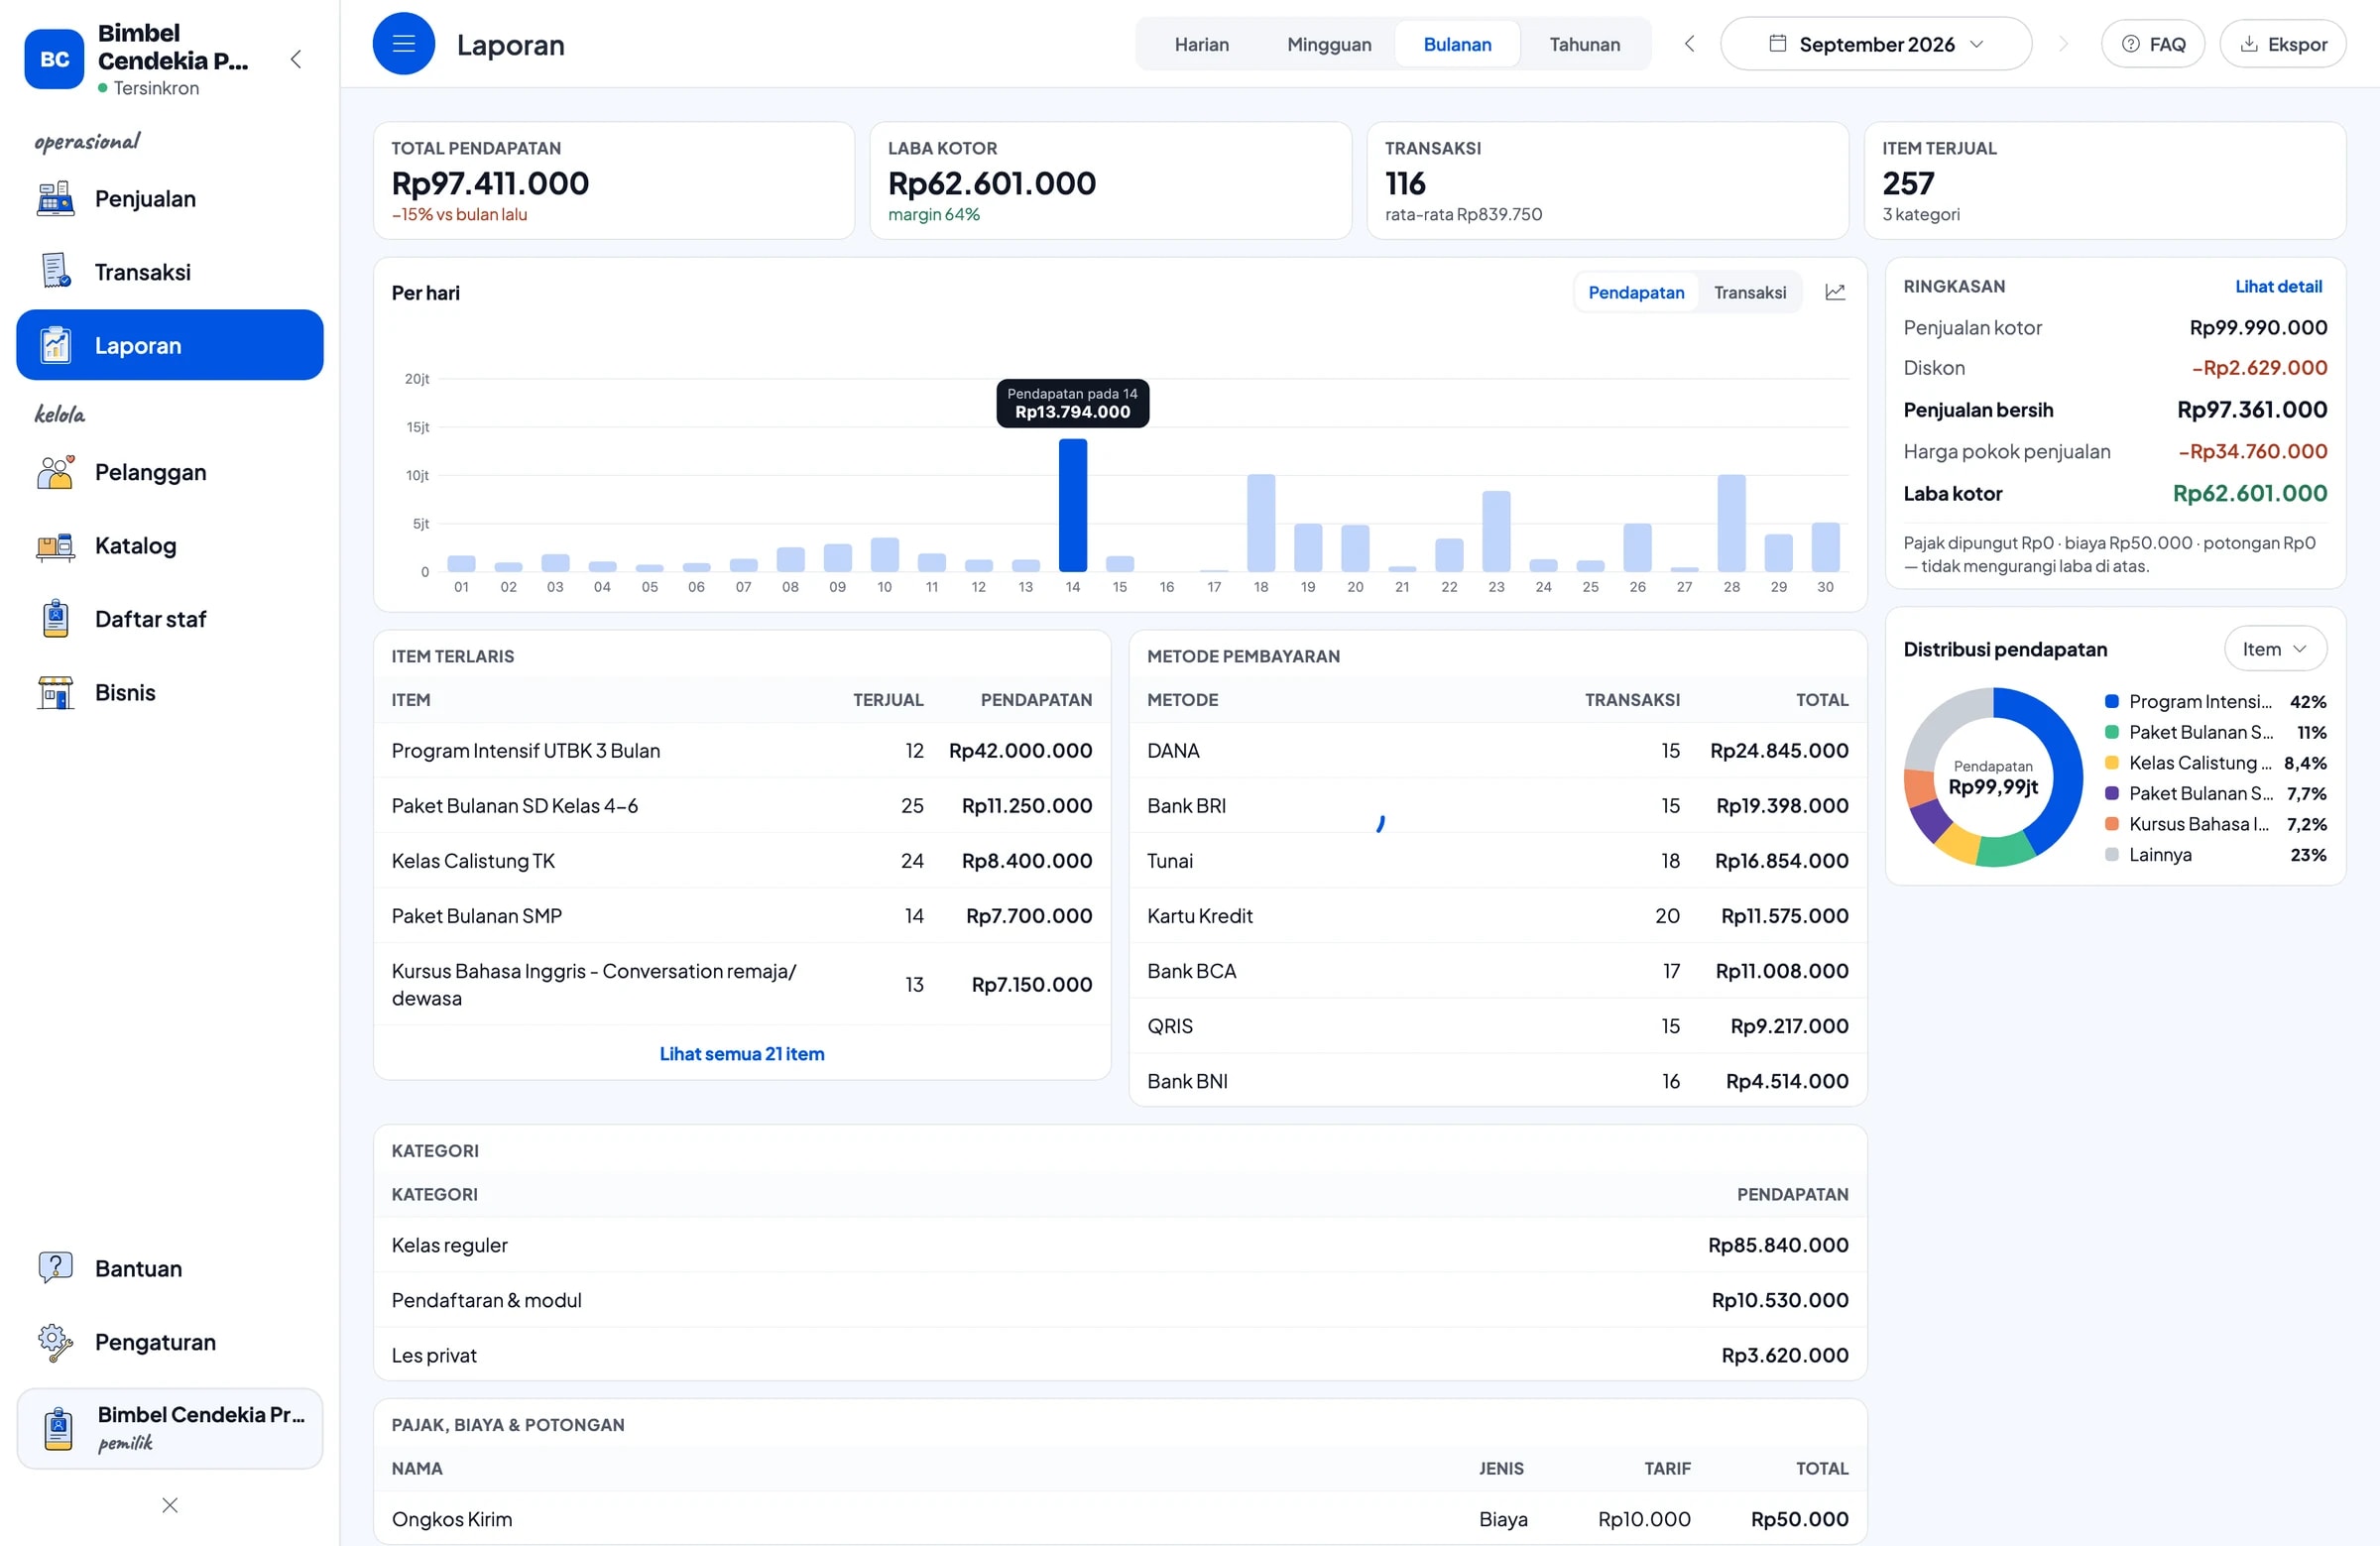Viewport: 2380px width, 1546px height.
Task: Go to the next month arrow
Action: click(2063, 44)
